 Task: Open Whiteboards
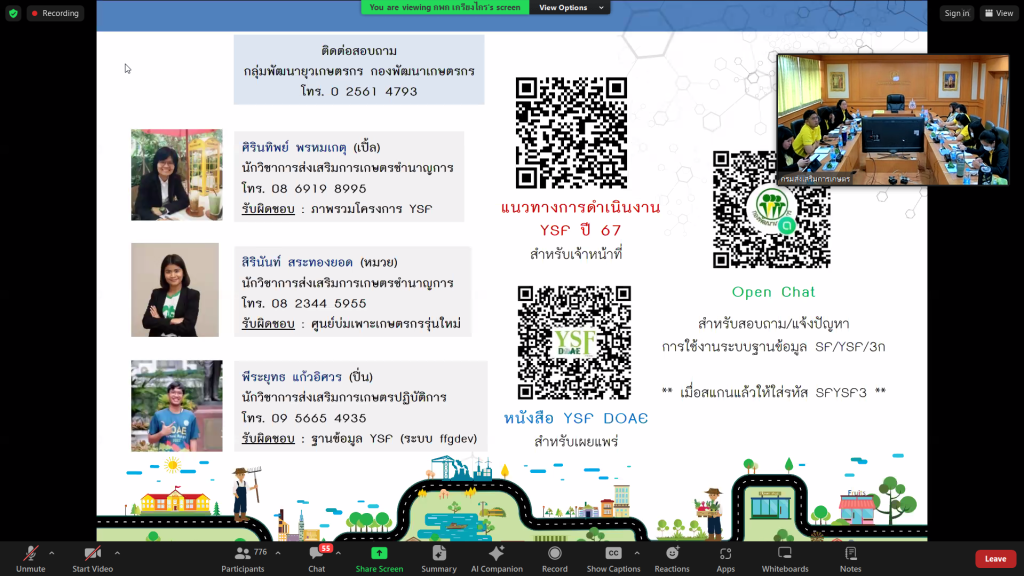pos(785,559)
